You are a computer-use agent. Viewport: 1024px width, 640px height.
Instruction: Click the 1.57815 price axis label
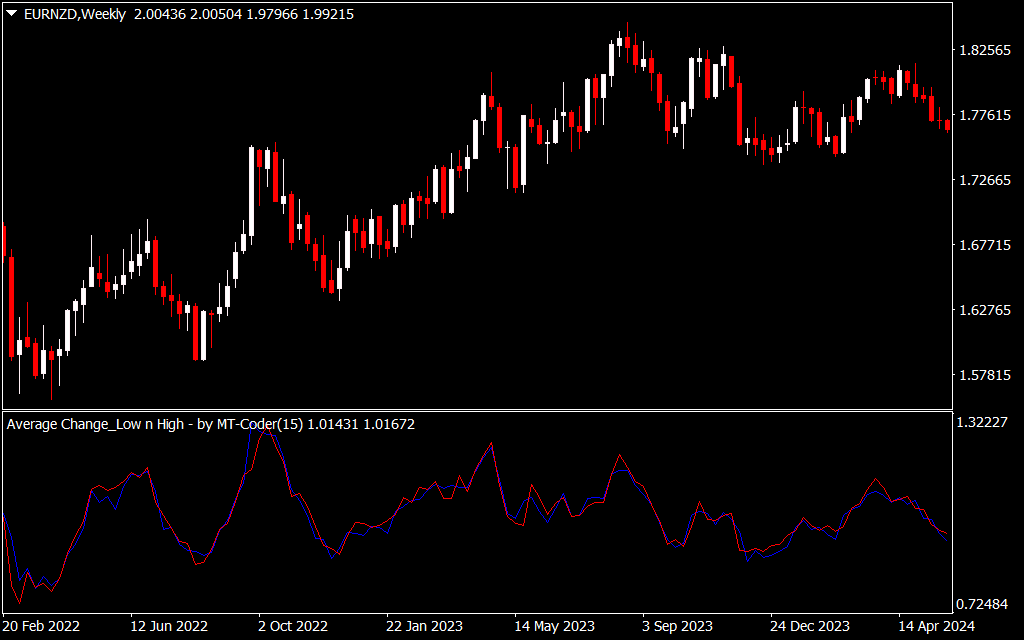pyautogui.click(x=984, y=375)
